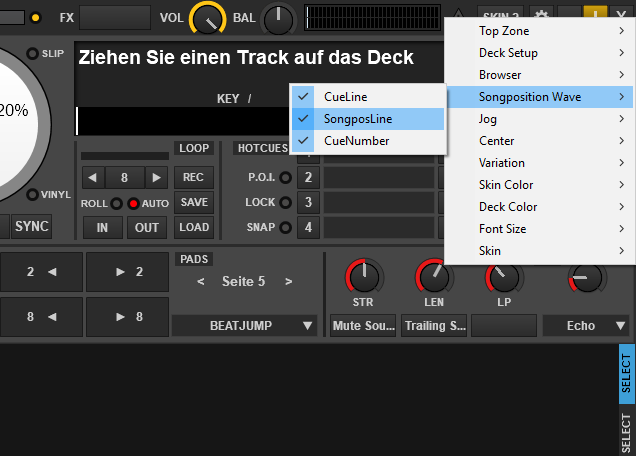Click the Seite 5 pads page label

(243, 281)
